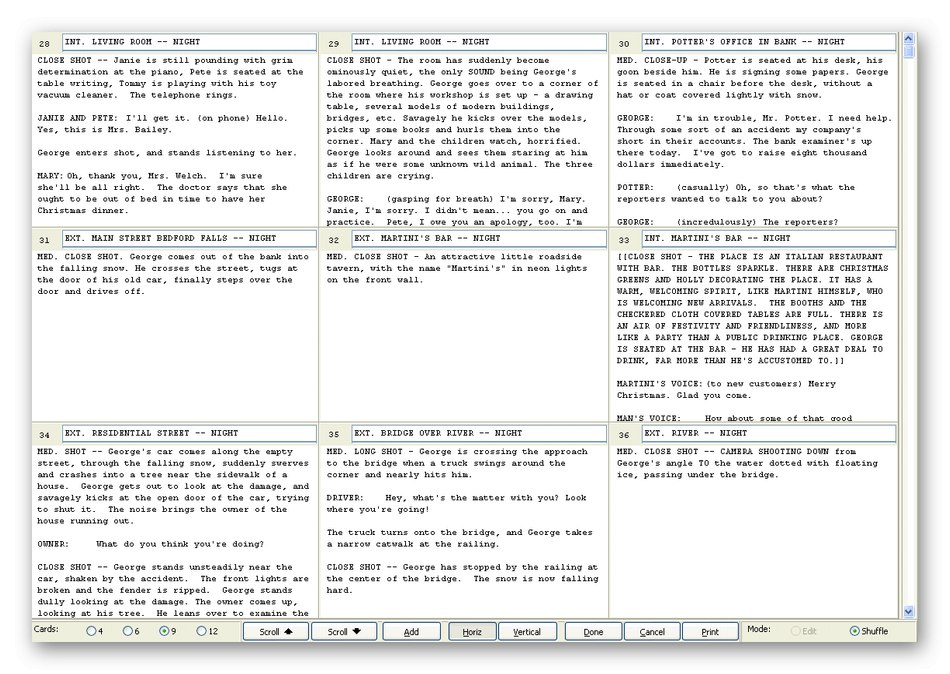
Task: Click heading field EXT. RIVER -- NIGHT
Action: pyautogui.click(x=768, y=433)
